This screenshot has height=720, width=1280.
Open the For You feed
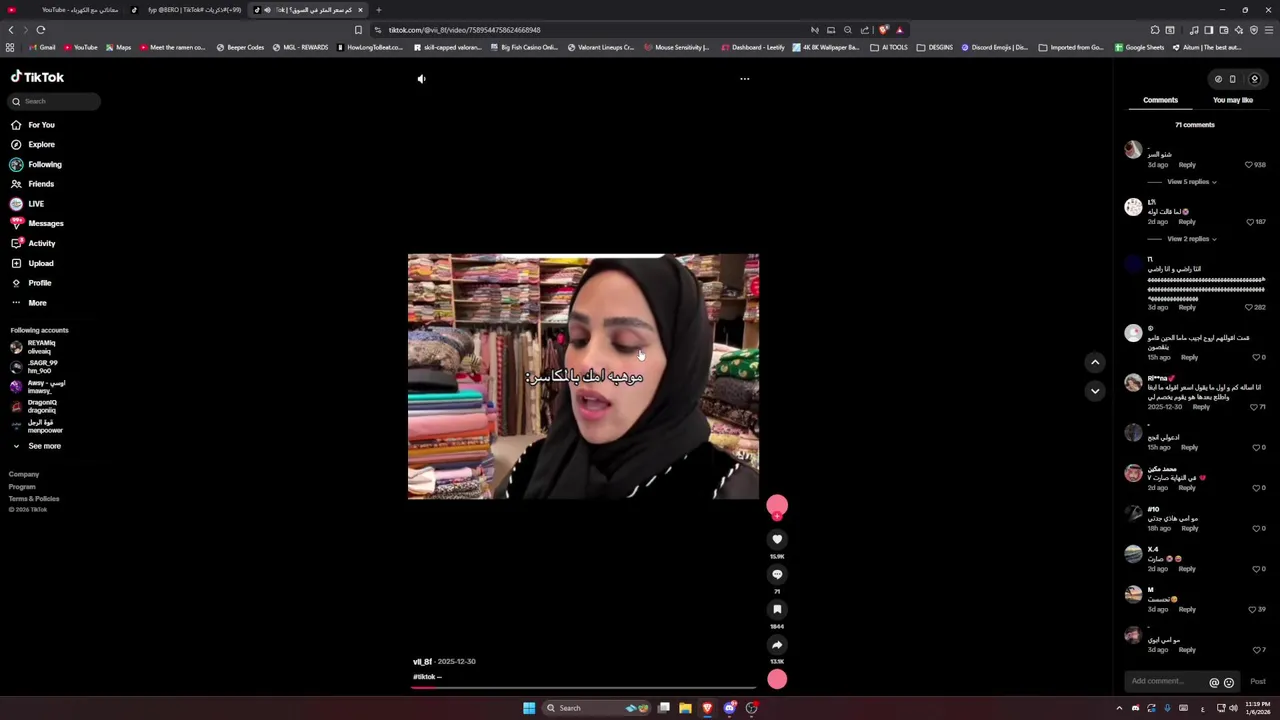[x=41, y=125]
